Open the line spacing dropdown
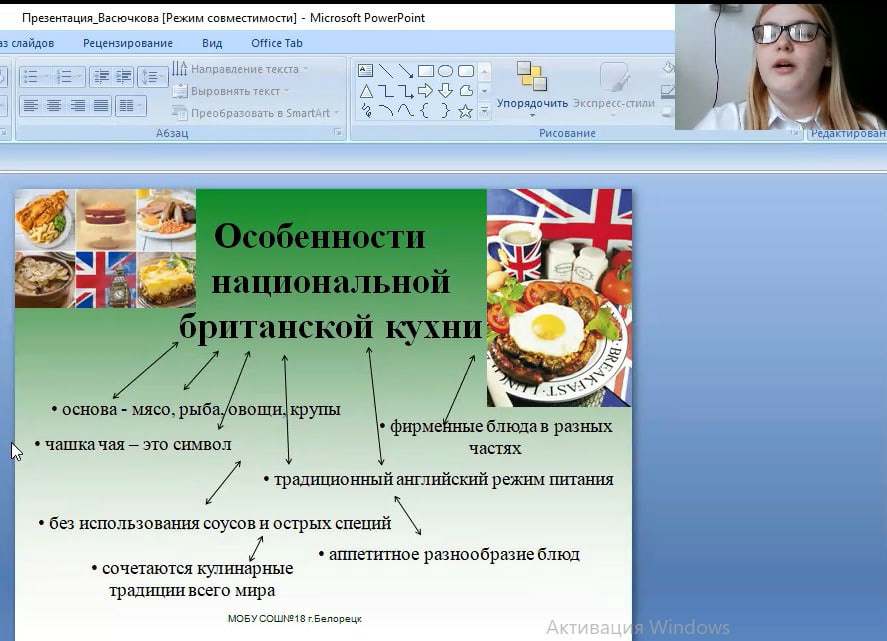 (x=152, y=76)
